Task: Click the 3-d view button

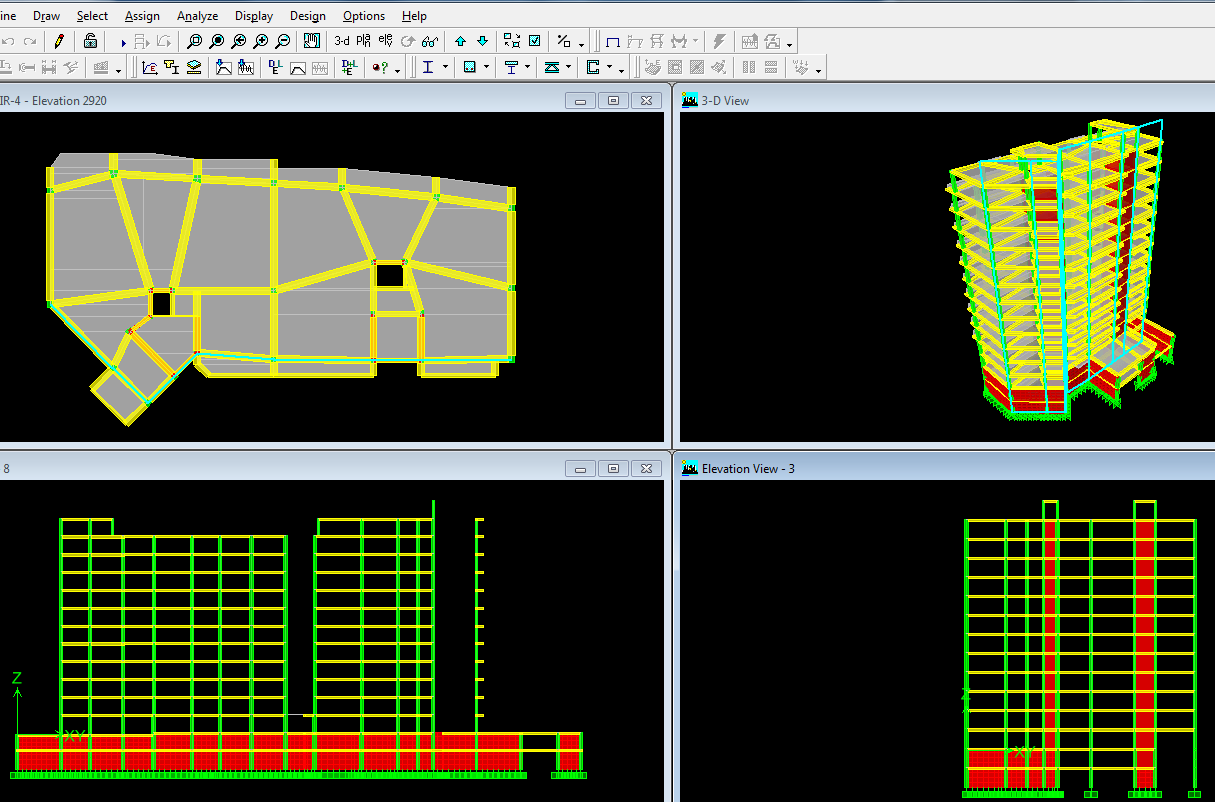Action: pos(342,41)
